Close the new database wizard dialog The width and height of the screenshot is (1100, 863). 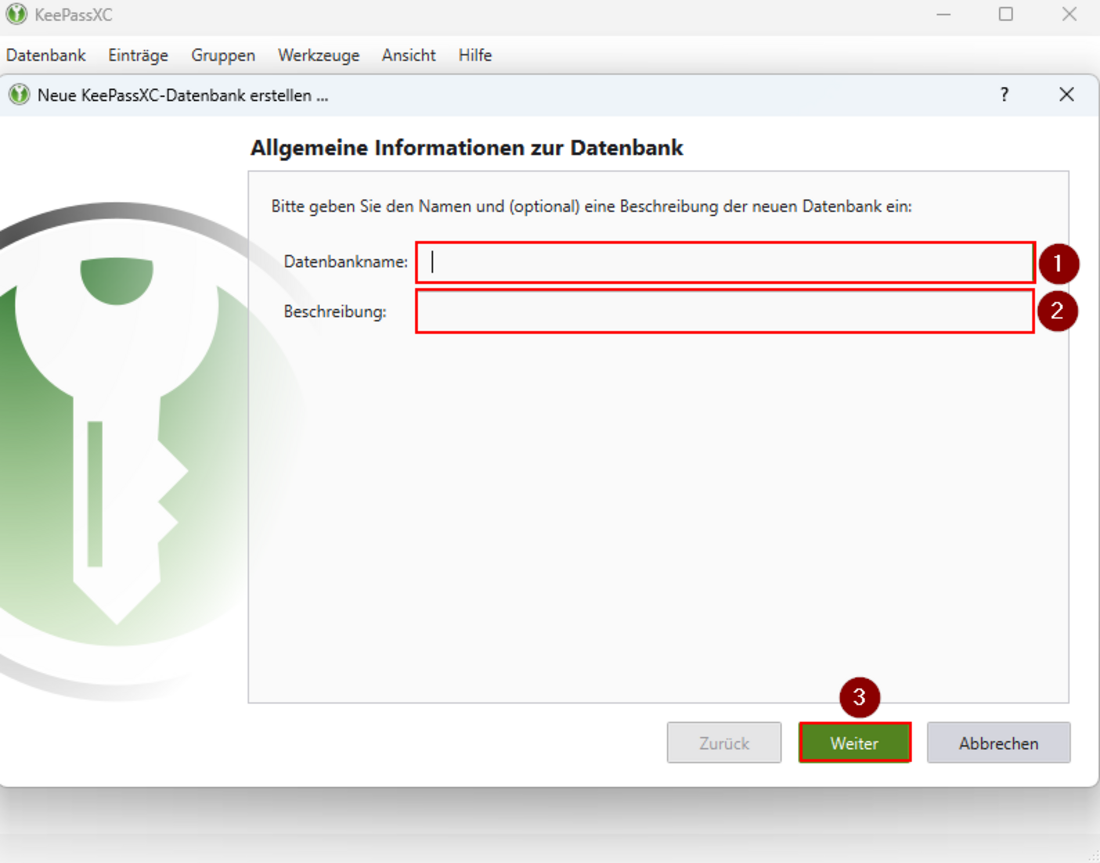tap(1066, 95)
